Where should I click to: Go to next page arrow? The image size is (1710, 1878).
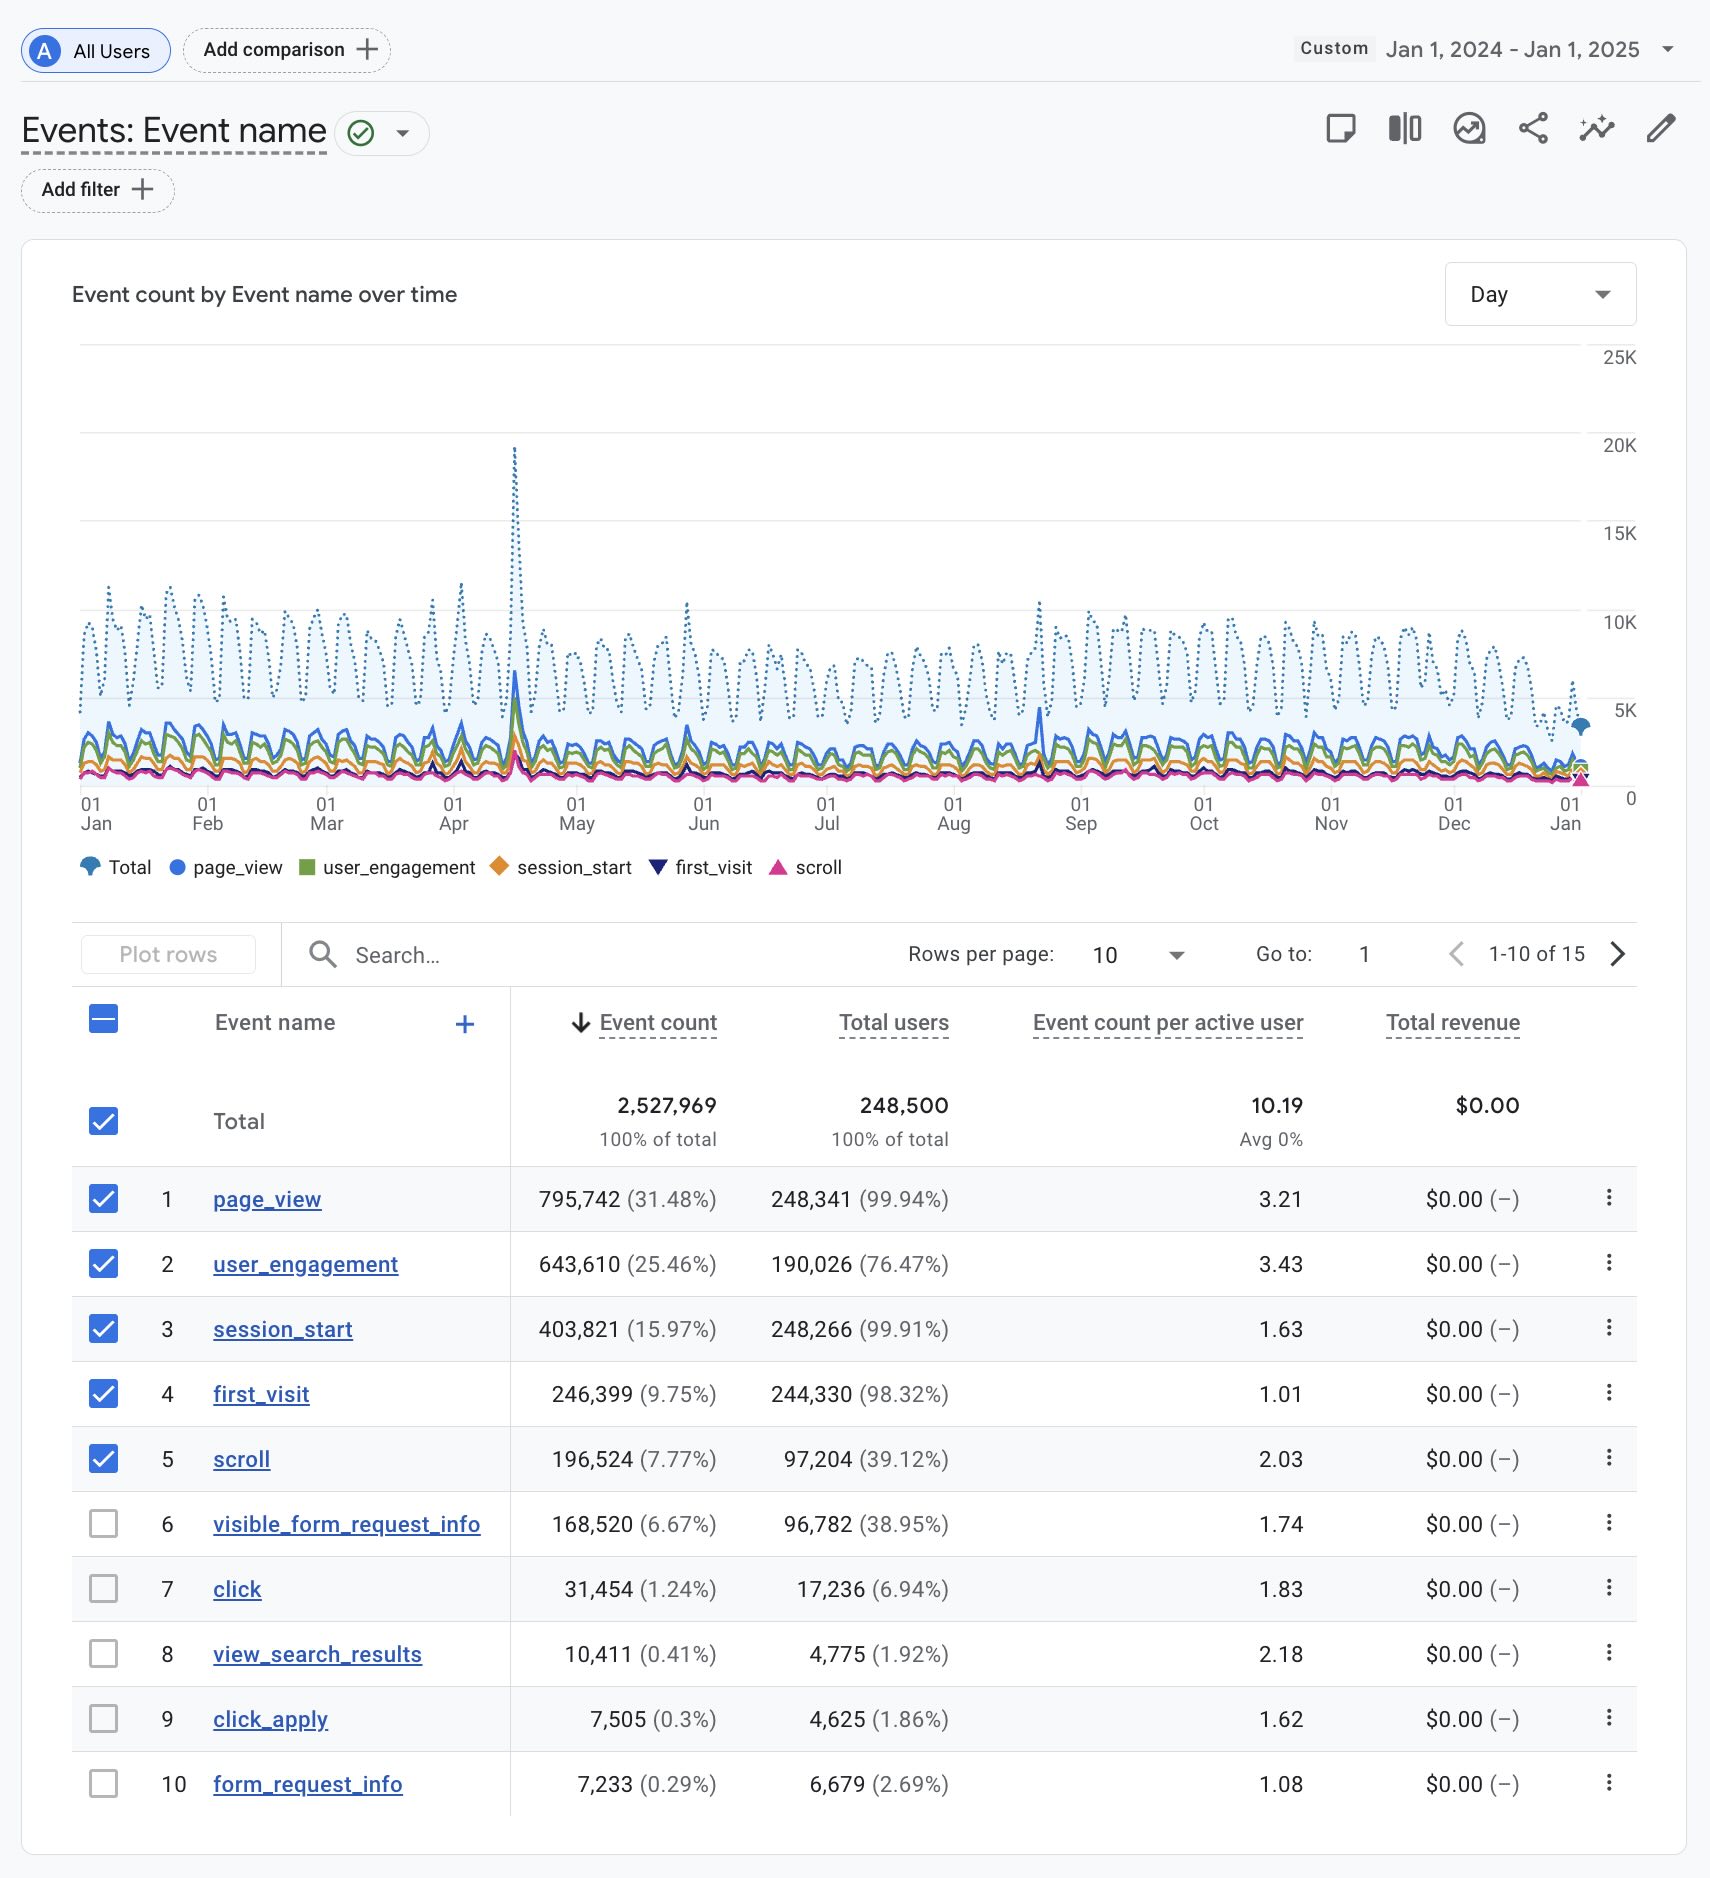pyautogui.click(x=1618, y=954)
